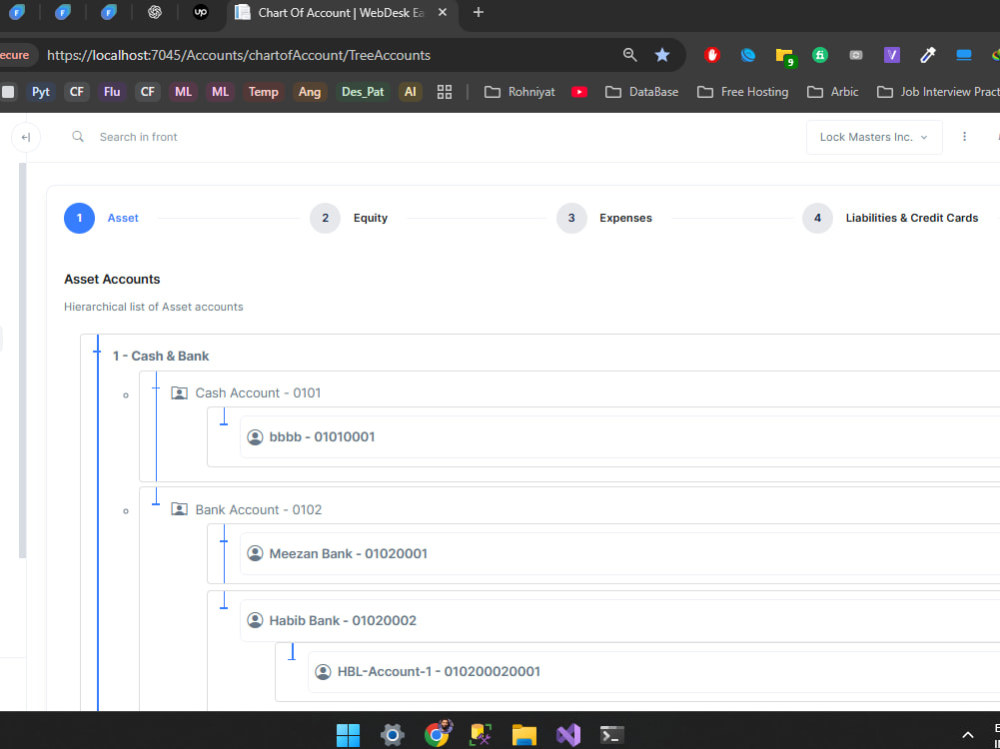Go to step 2 Equity
Viewport: 1000px width, 749px height.
tap(349, 218)
